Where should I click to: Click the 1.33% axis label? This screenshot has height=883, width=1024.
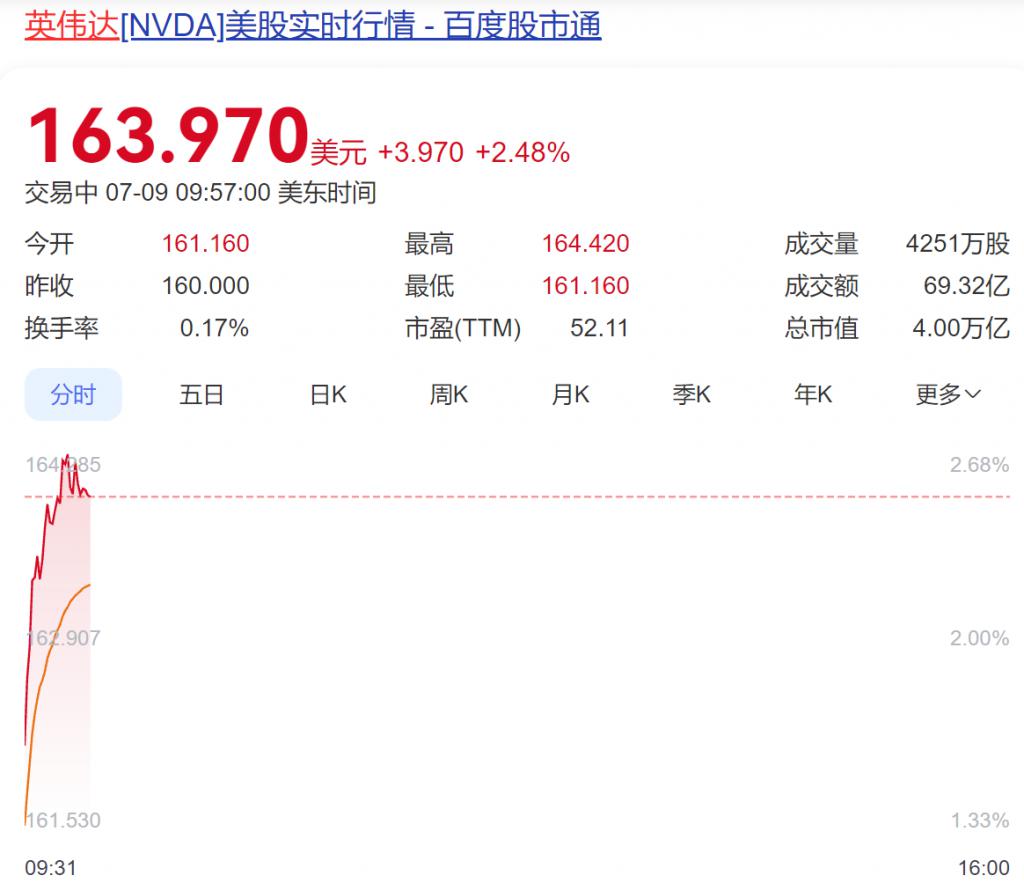click(980, 820)
